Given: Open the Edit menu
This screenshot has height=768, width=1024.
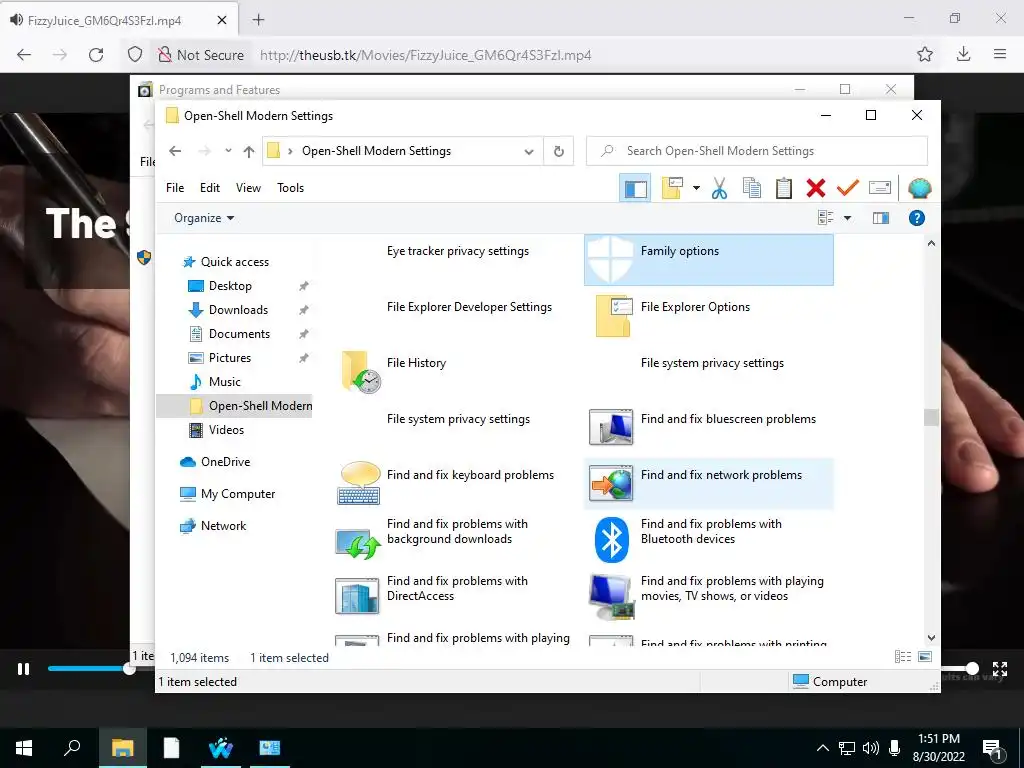Looking at the screenshot, I should [210, 188].
